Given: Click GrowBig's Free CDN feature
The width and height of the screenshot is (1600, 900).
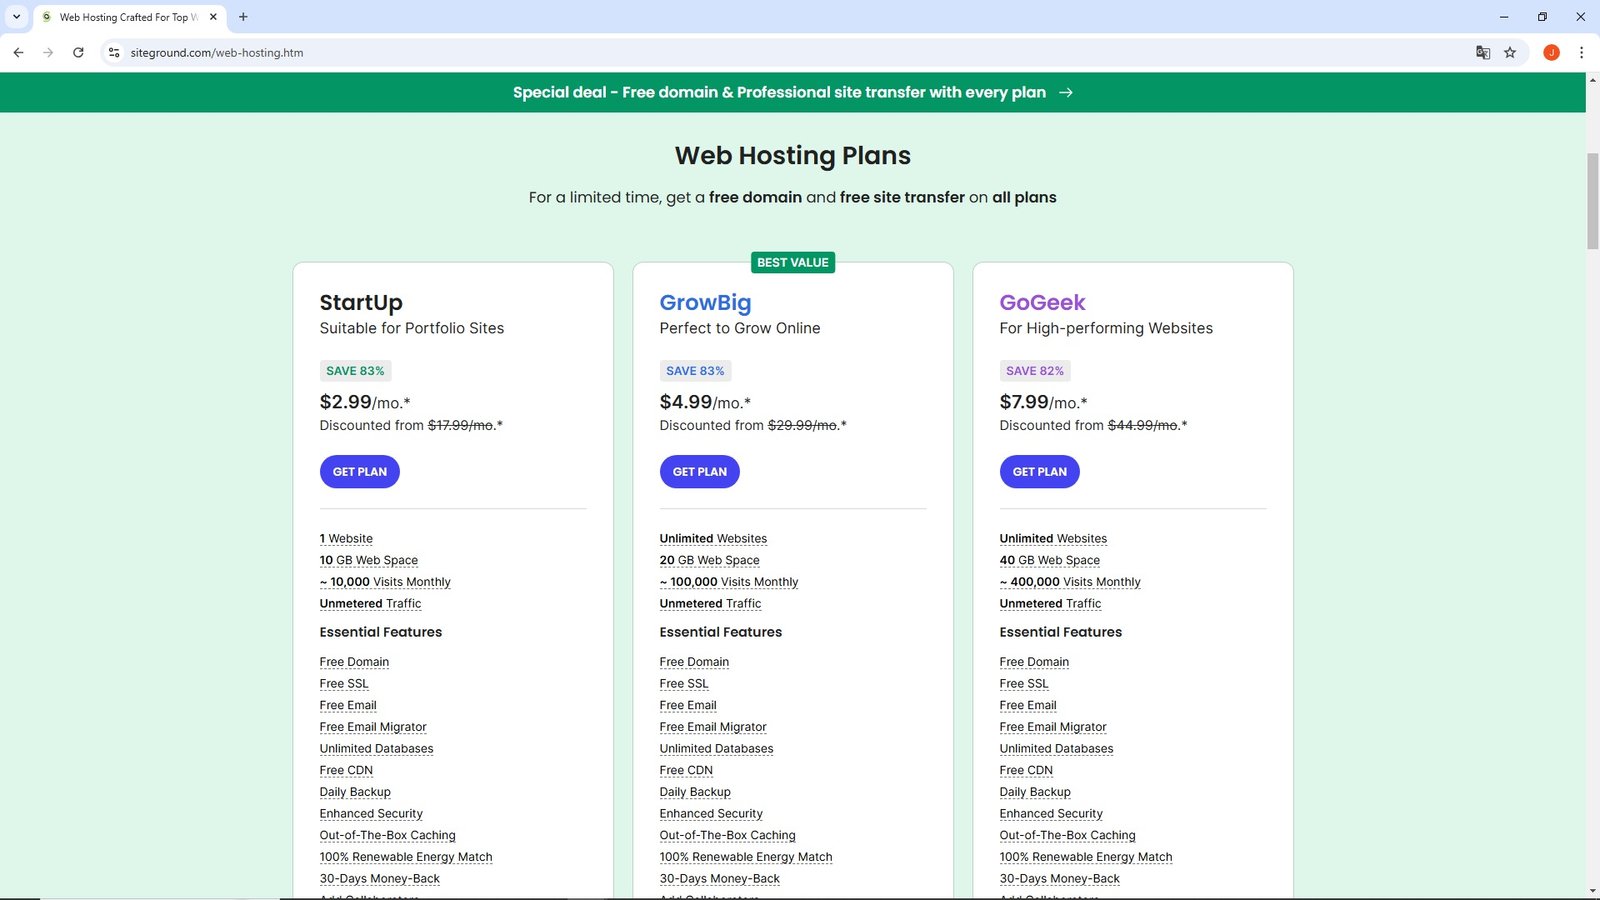Looking at the screenshot, I should (x=686, y=770).
